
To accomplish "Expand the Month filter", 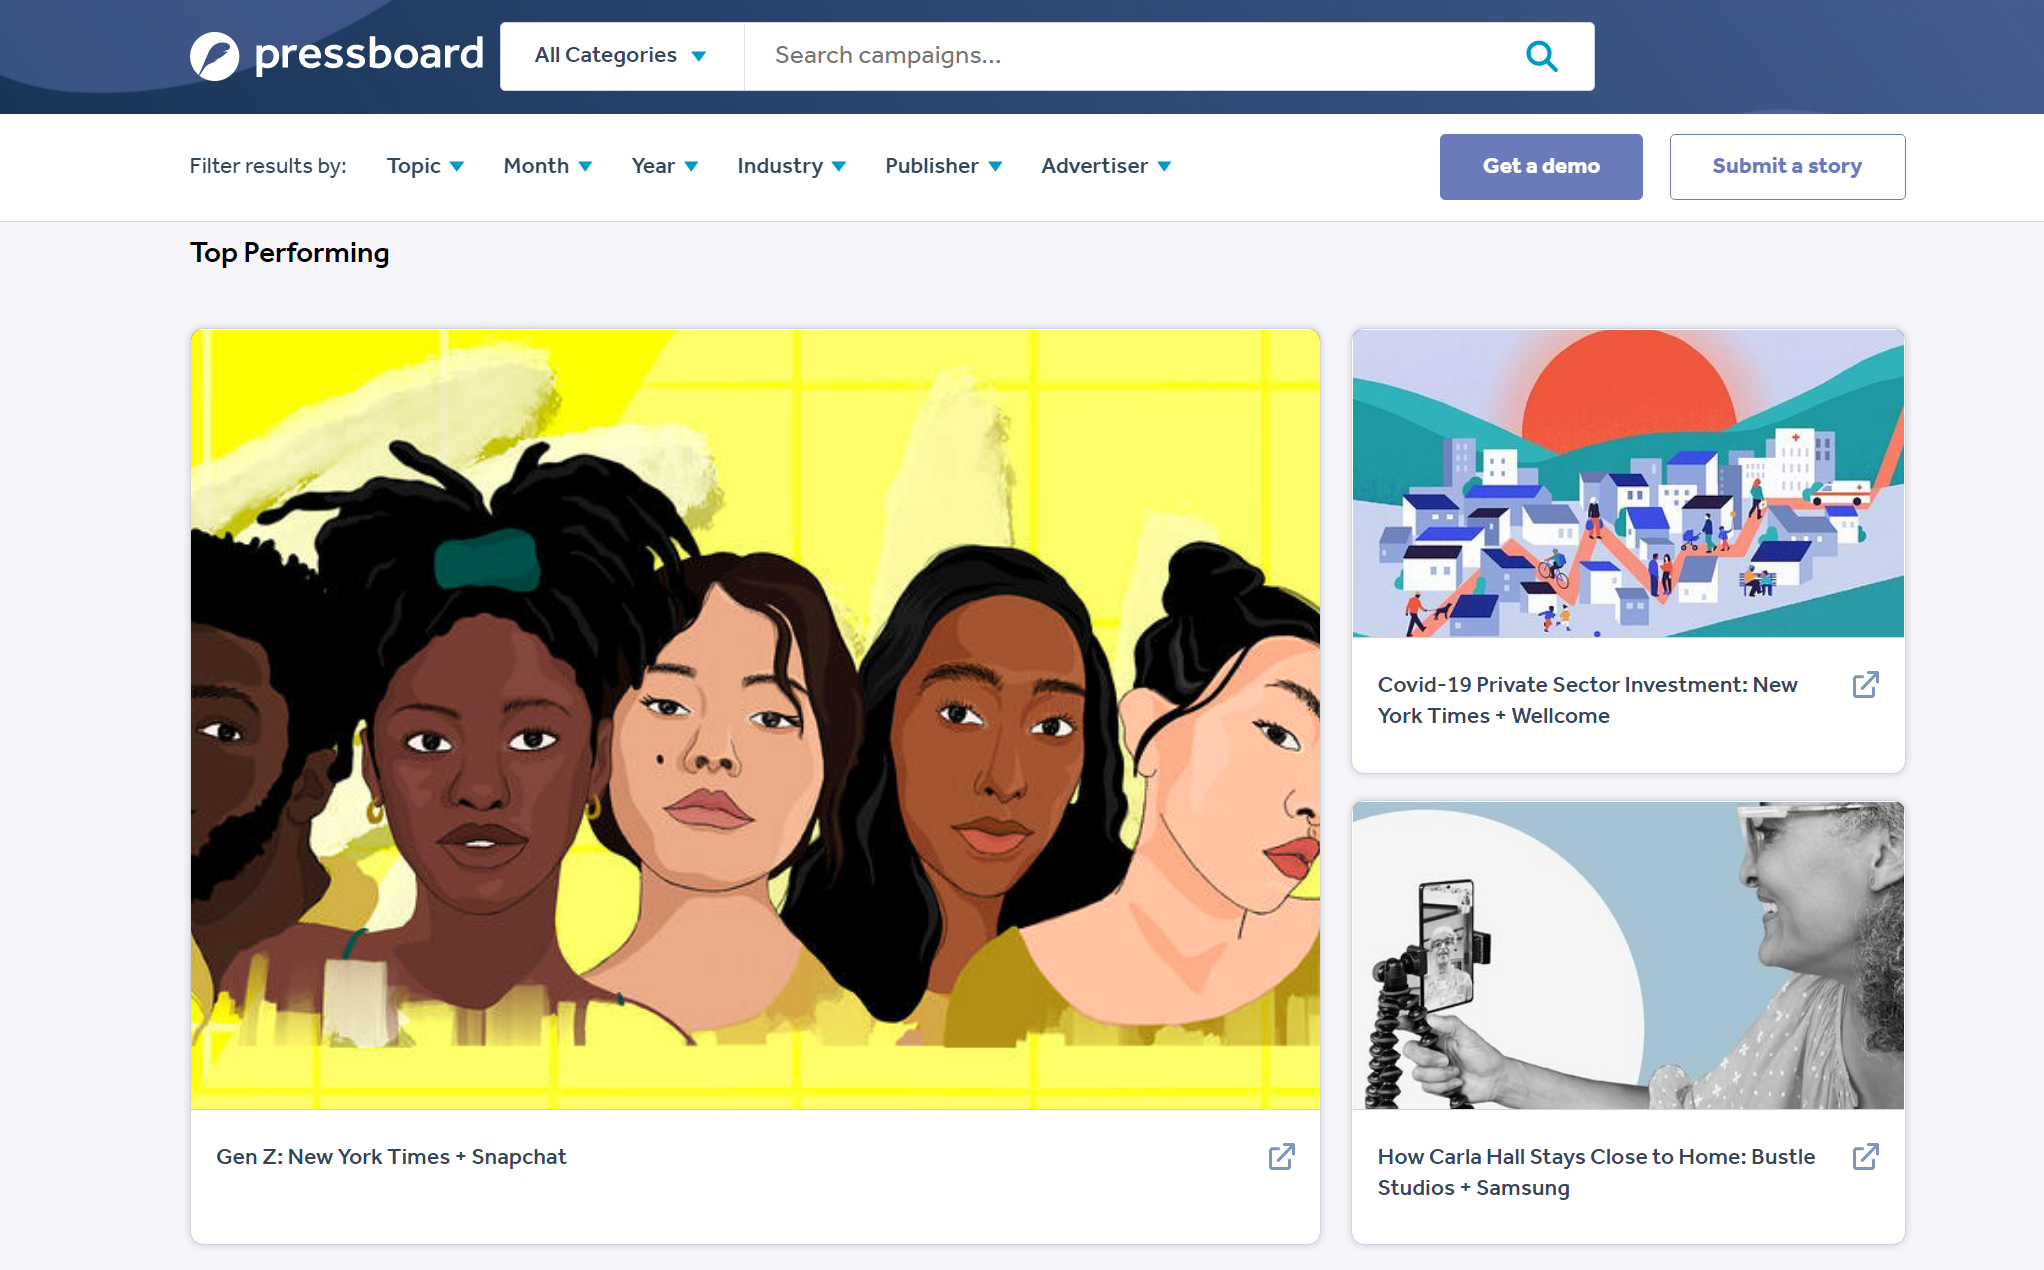I will tap(548, 166).
